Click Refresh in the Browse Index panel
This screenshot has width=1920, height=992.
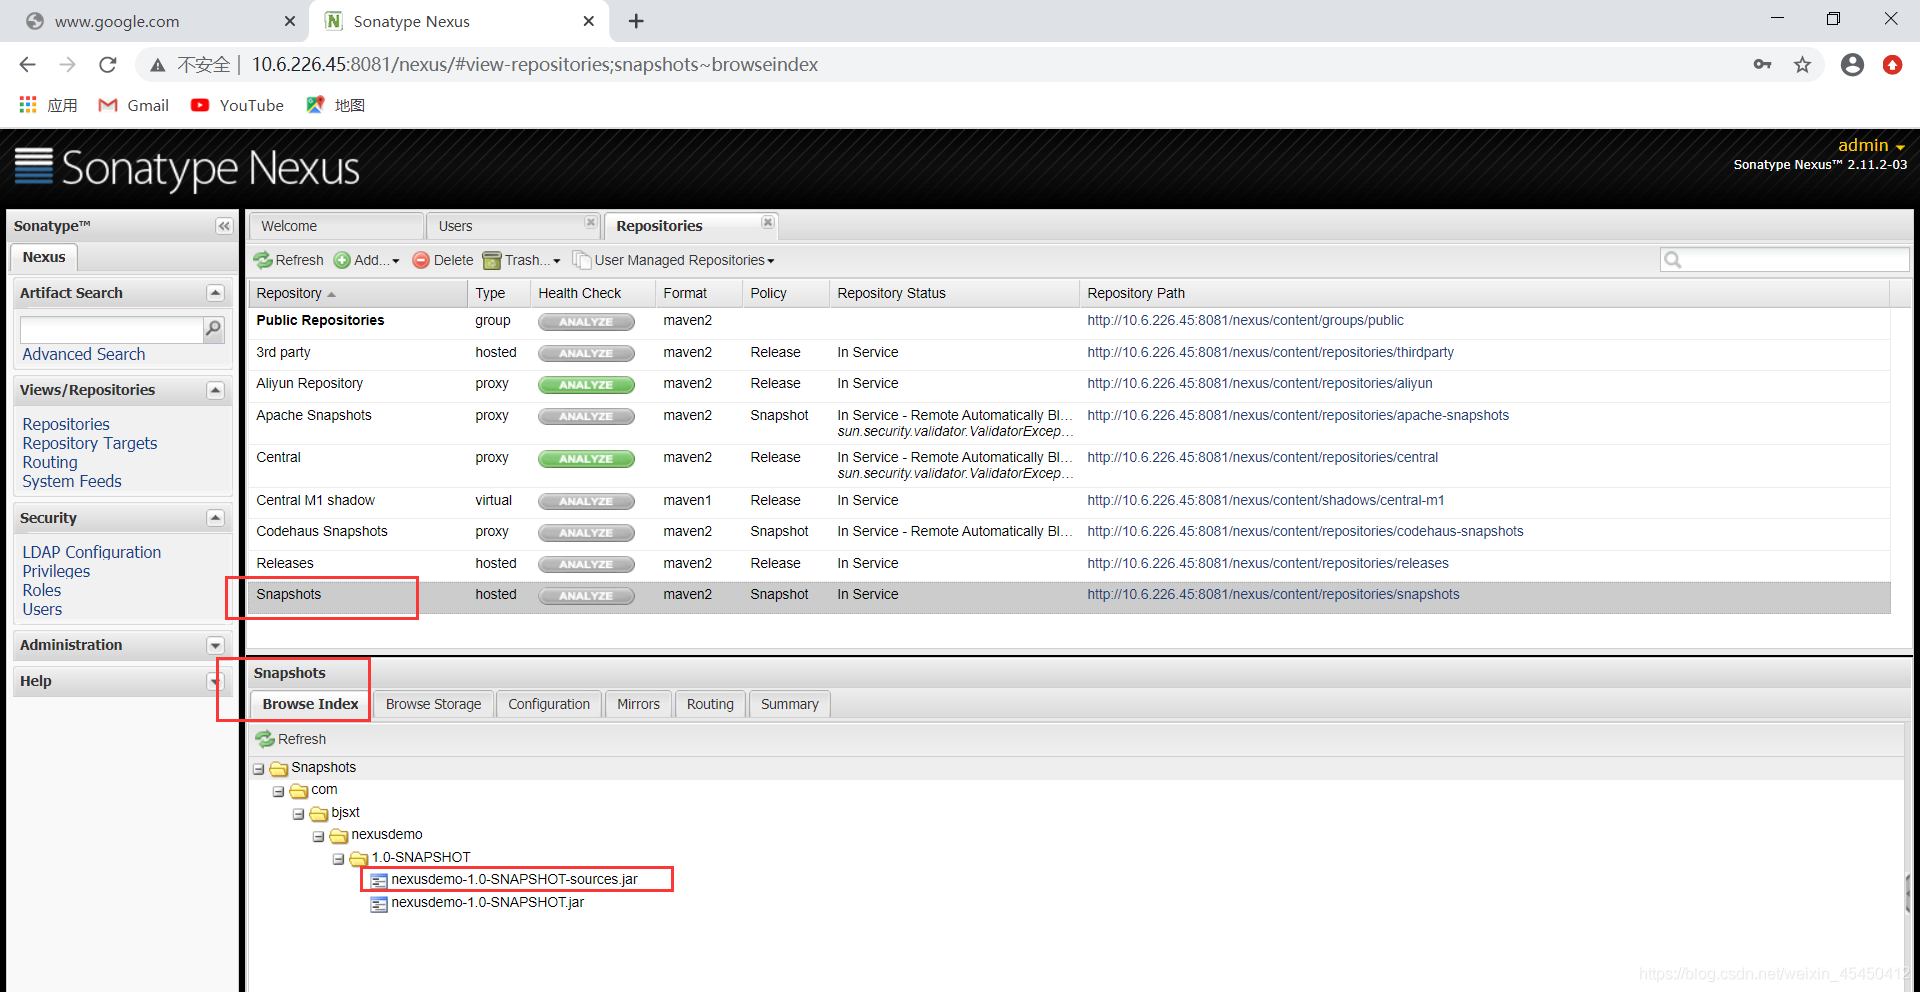tap(291, 739)
